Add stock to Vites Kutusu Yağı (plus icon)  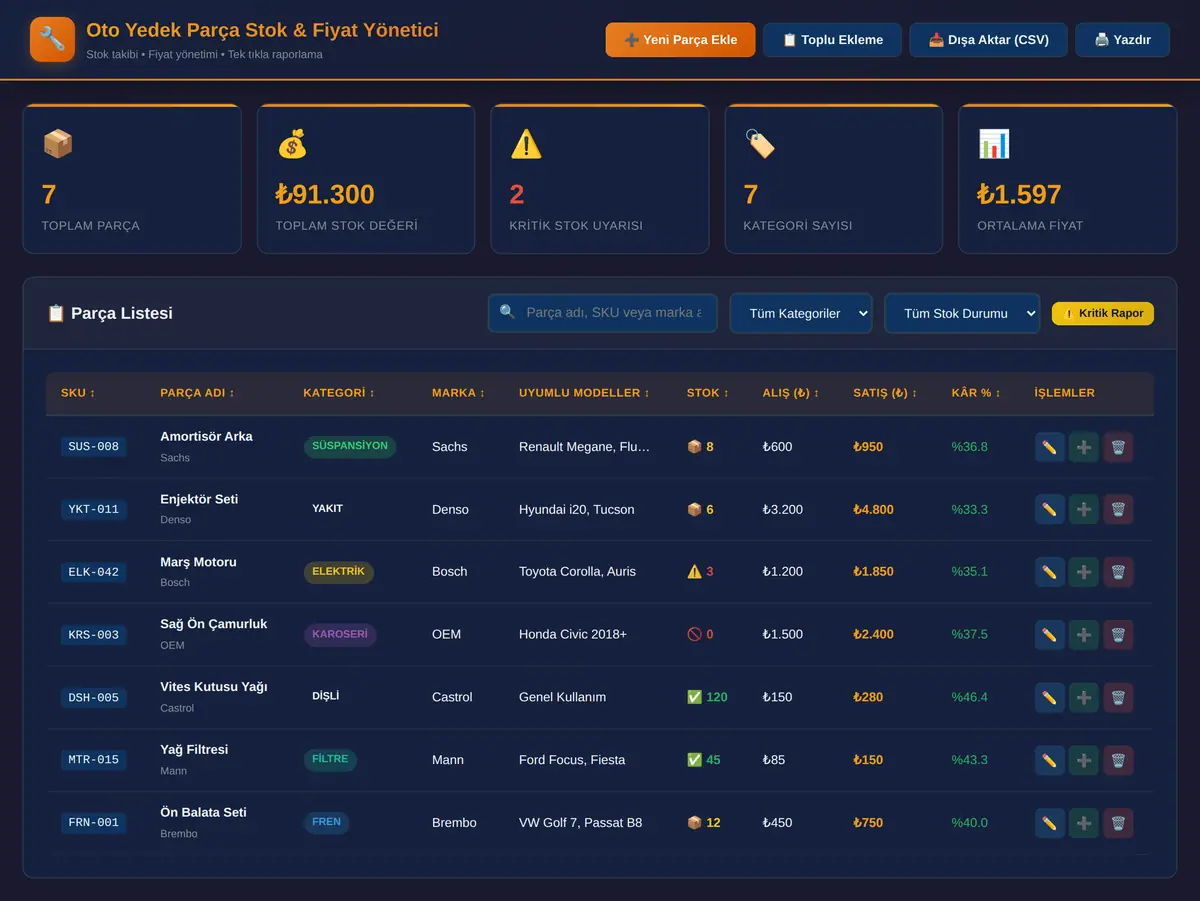coord(1084,697)
